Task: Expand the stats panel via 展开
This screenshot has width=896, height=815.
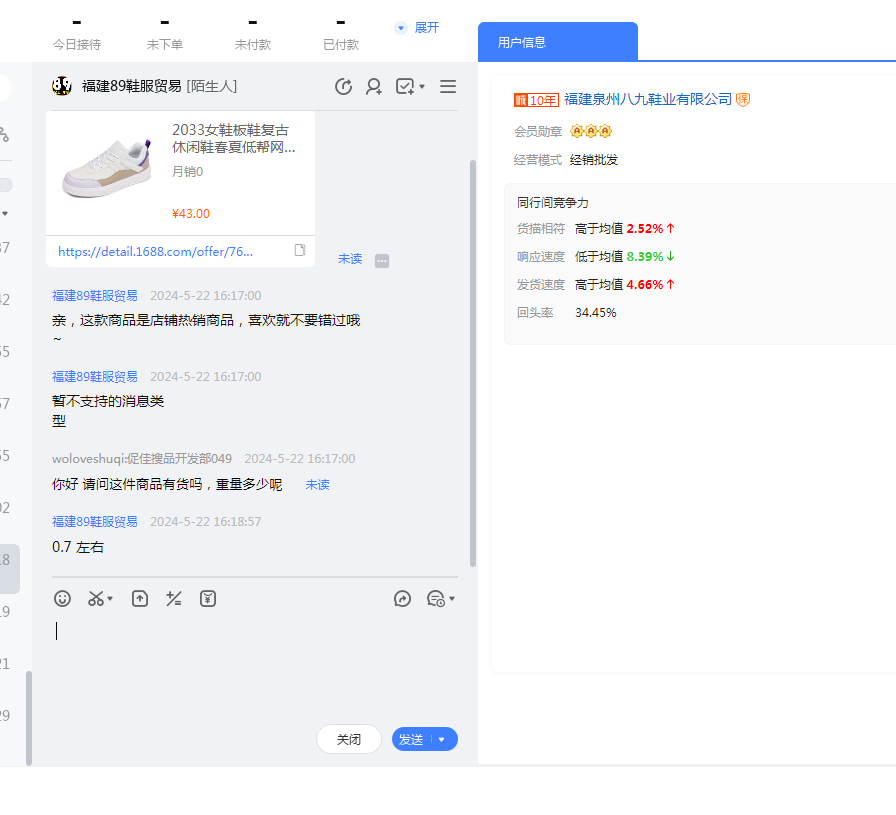Action: pos(418,28)
